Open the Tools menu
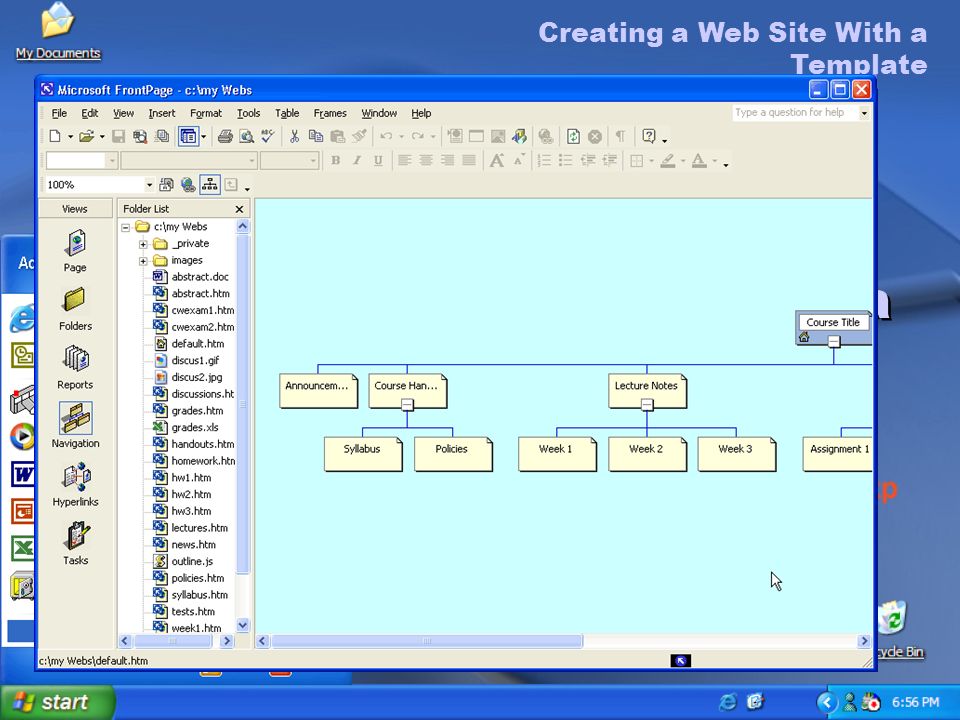 coord(248,113)
